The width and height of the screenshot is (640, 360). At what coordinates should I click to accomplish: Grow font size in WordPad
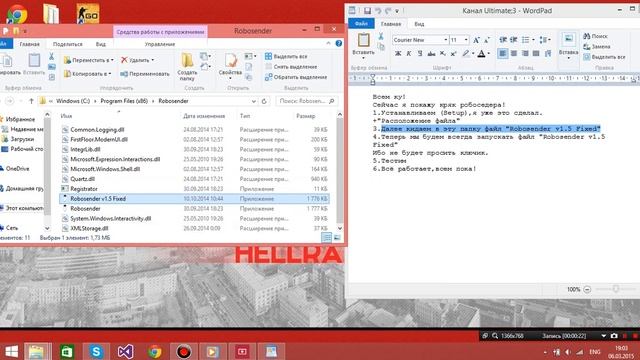[476, 40]
